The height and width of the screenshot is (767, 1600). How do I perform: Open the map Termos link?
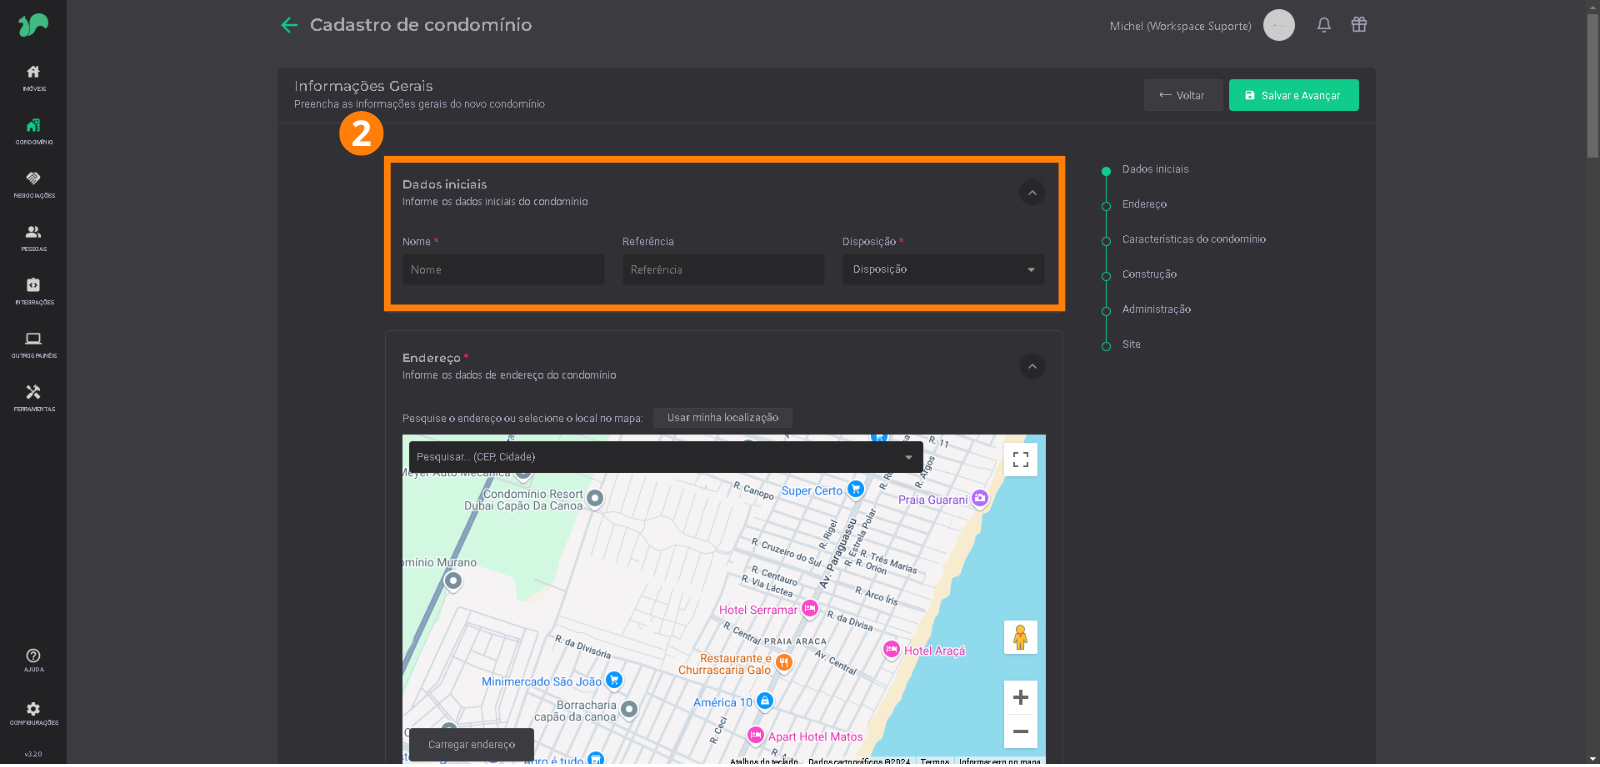(x=935, y=762)
